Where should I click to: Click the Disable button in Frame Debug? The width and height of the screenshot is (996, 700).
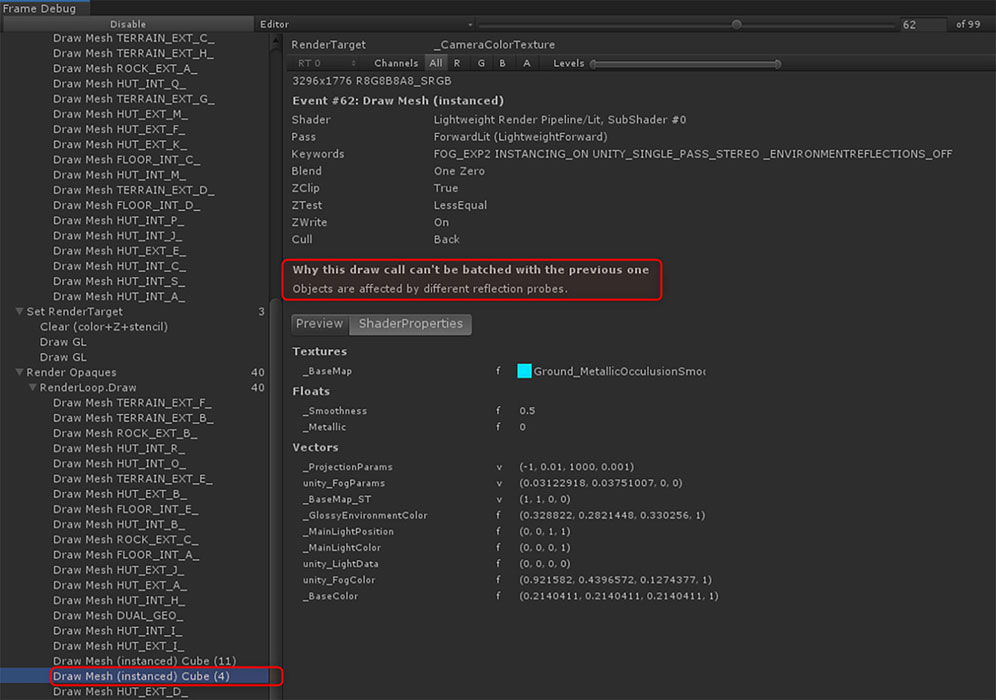tap(127, 24)
